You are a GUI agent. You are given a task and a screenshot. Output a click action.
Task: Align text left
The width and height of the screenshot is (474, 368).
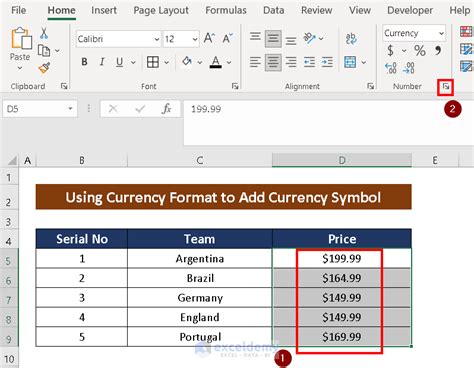click(255, 62)
